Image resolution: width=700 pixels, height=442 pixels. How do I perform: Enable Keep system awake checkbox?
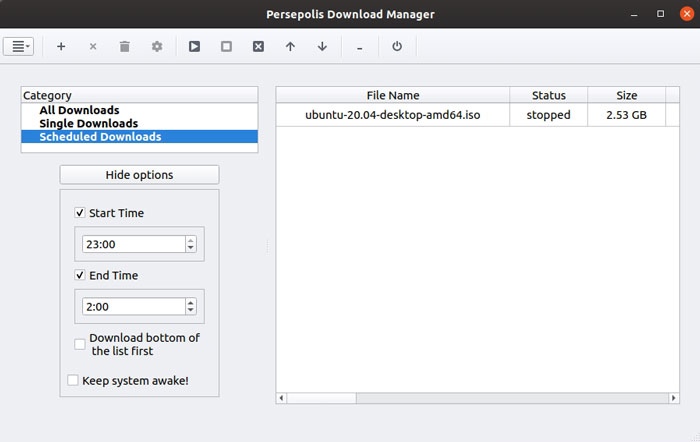point(73,380)
